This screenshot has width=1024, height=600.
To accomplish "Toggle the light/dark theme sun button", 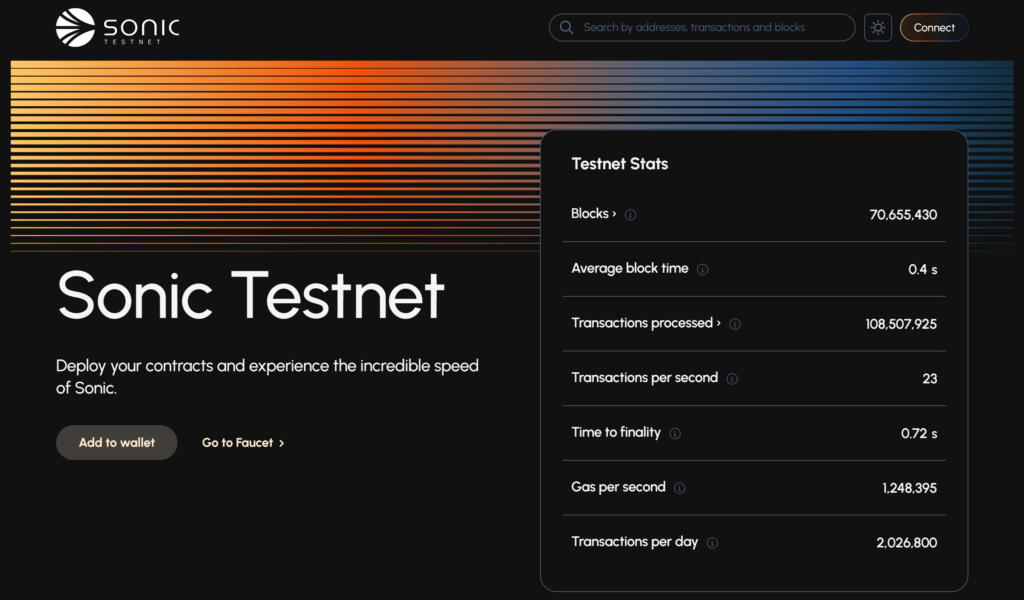I will pyautogui.click(x=878, y=28).
